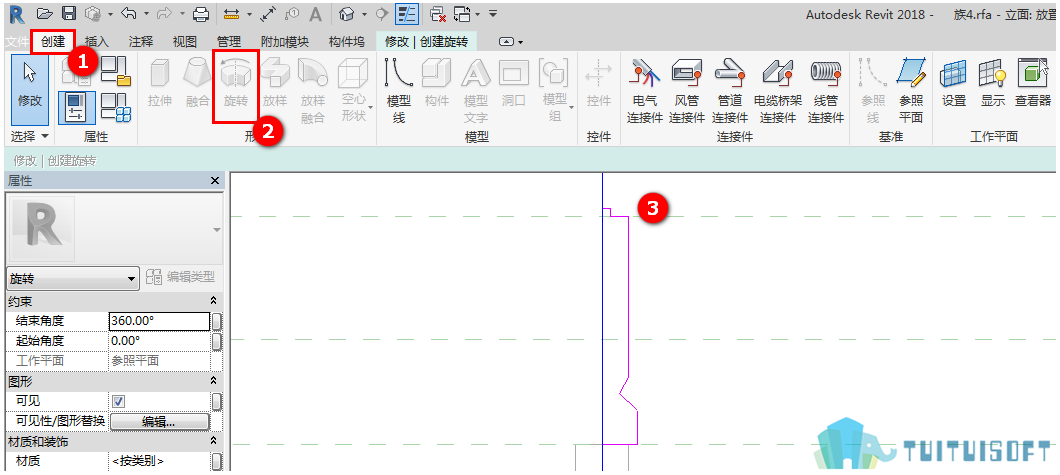Click Set work plane (设置) icon
Viewport: 1060px width, 475px height.
click(954, 83)
